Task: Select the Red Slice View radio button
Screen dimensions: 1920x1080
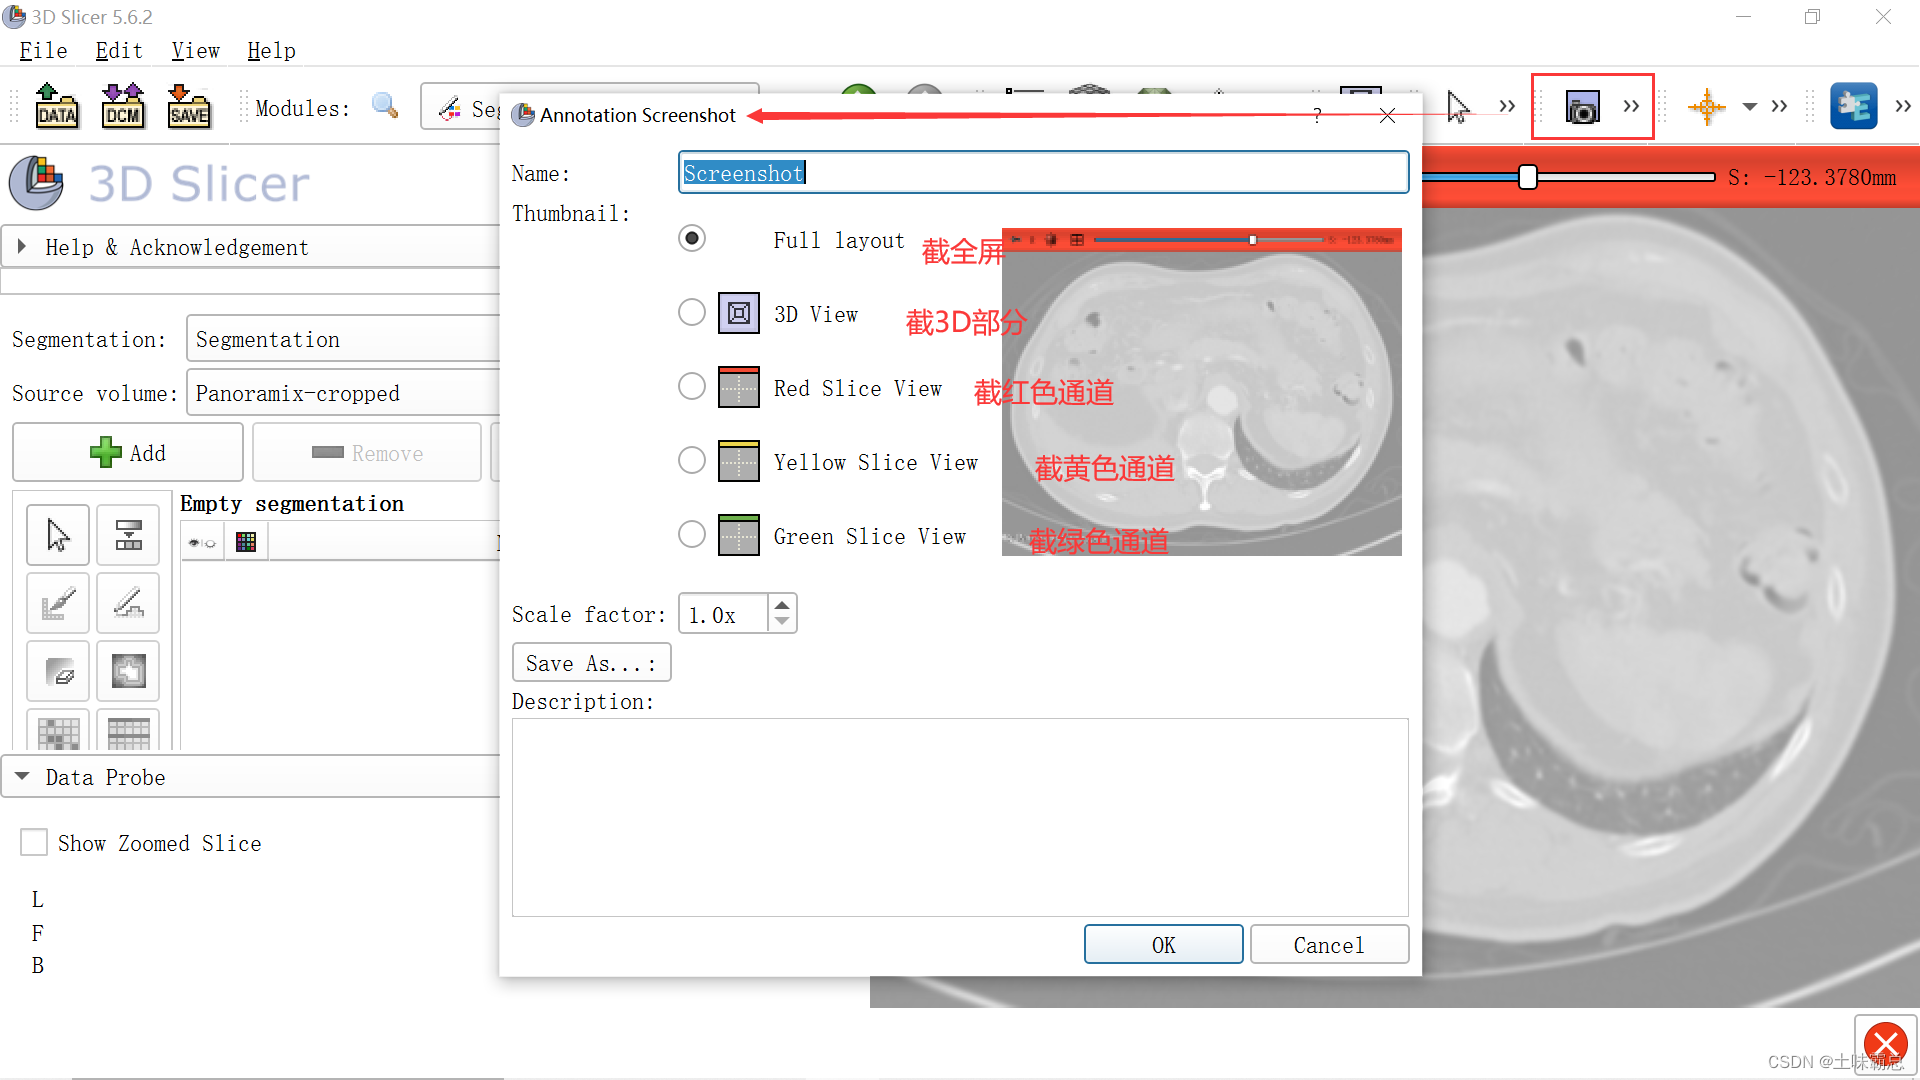Action: point(691,387)
